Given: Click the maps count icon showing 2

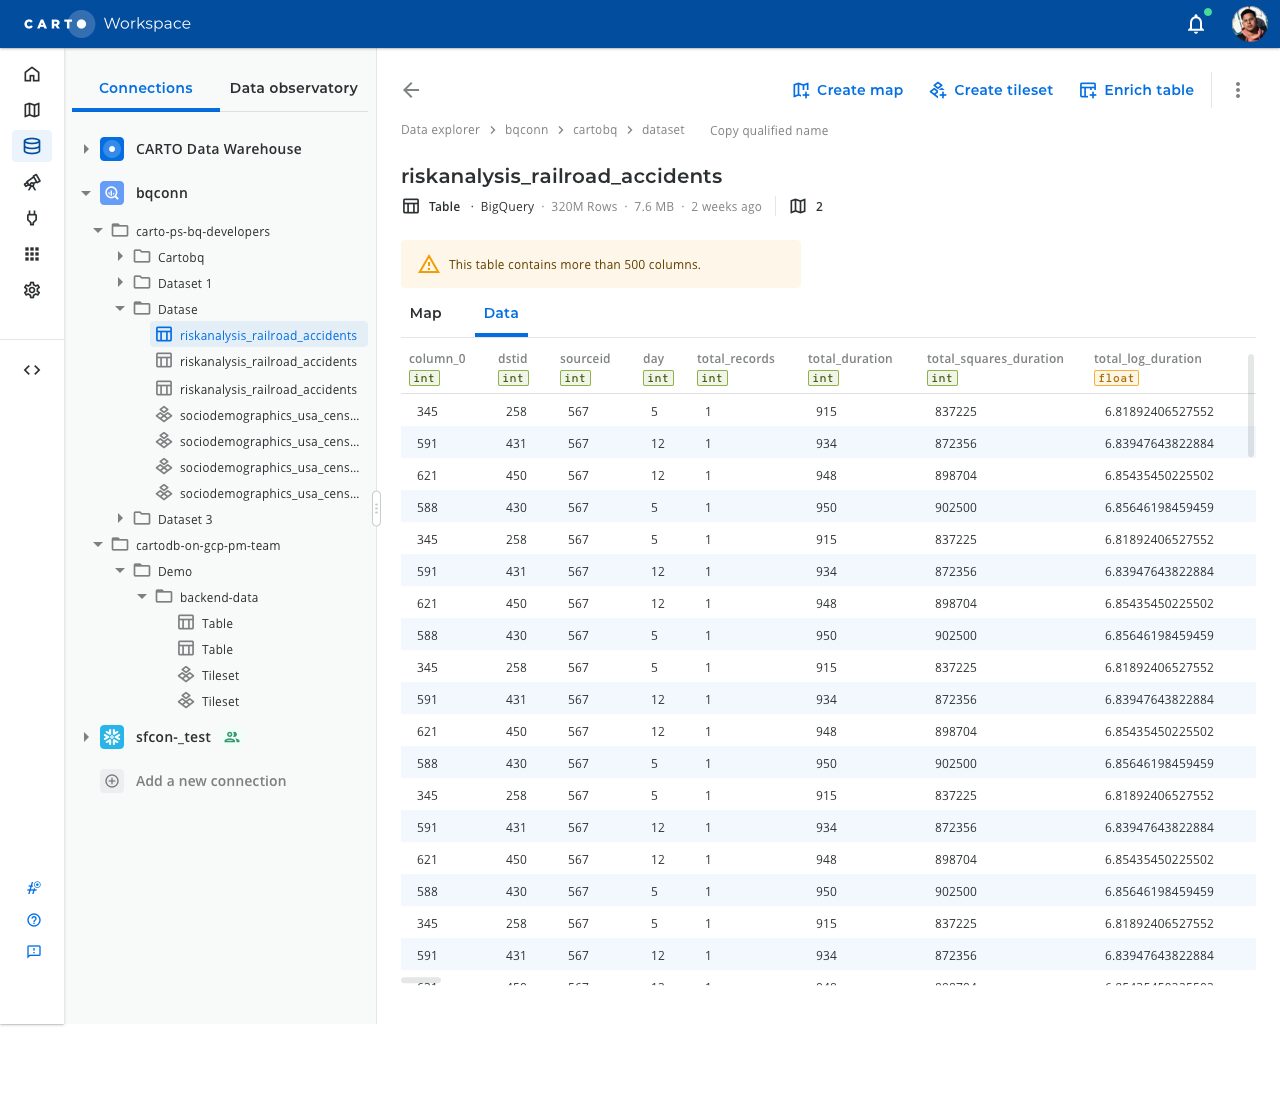Looking at the screenshot, I should 798,206.
